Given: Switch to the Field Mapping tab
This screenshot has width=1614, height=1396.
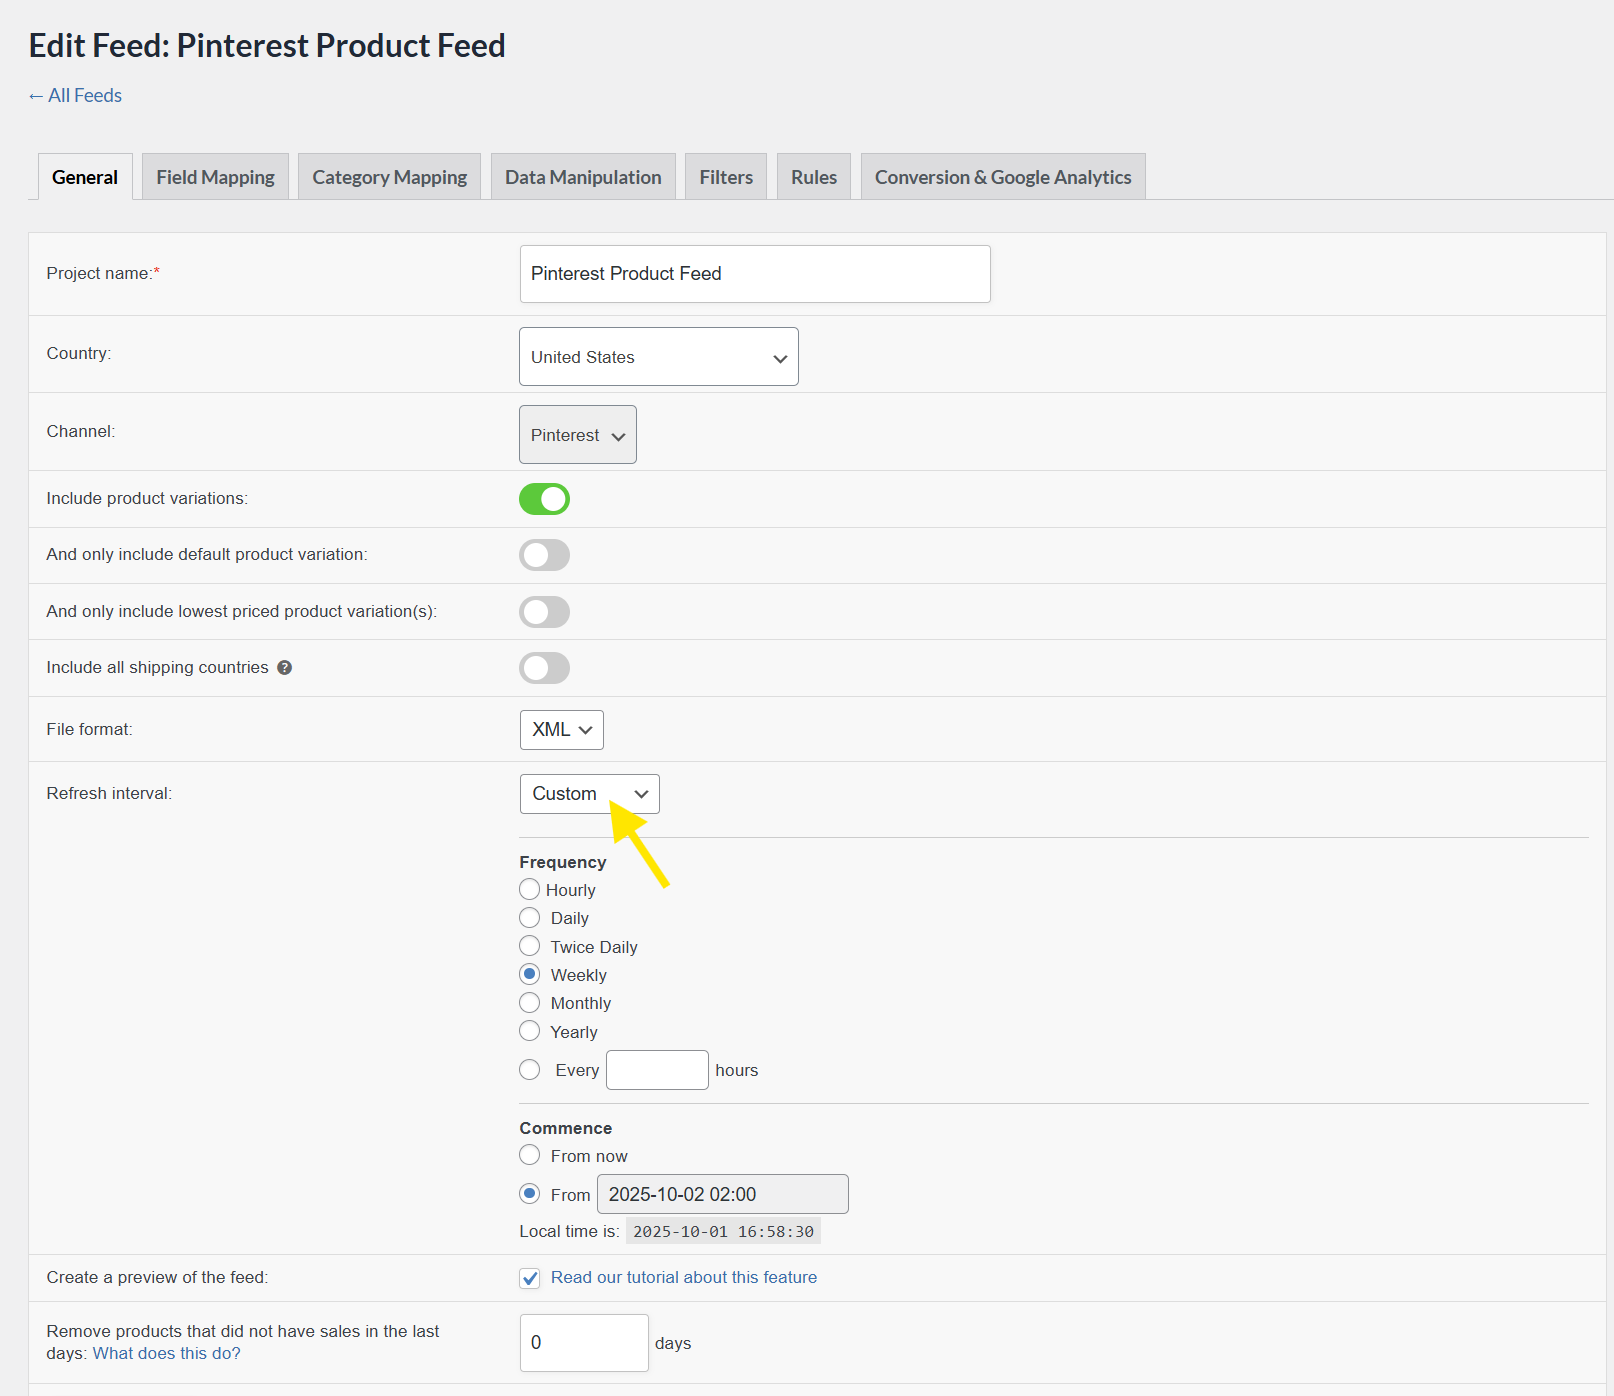Looking at the screenshot, I should [215, 177].
